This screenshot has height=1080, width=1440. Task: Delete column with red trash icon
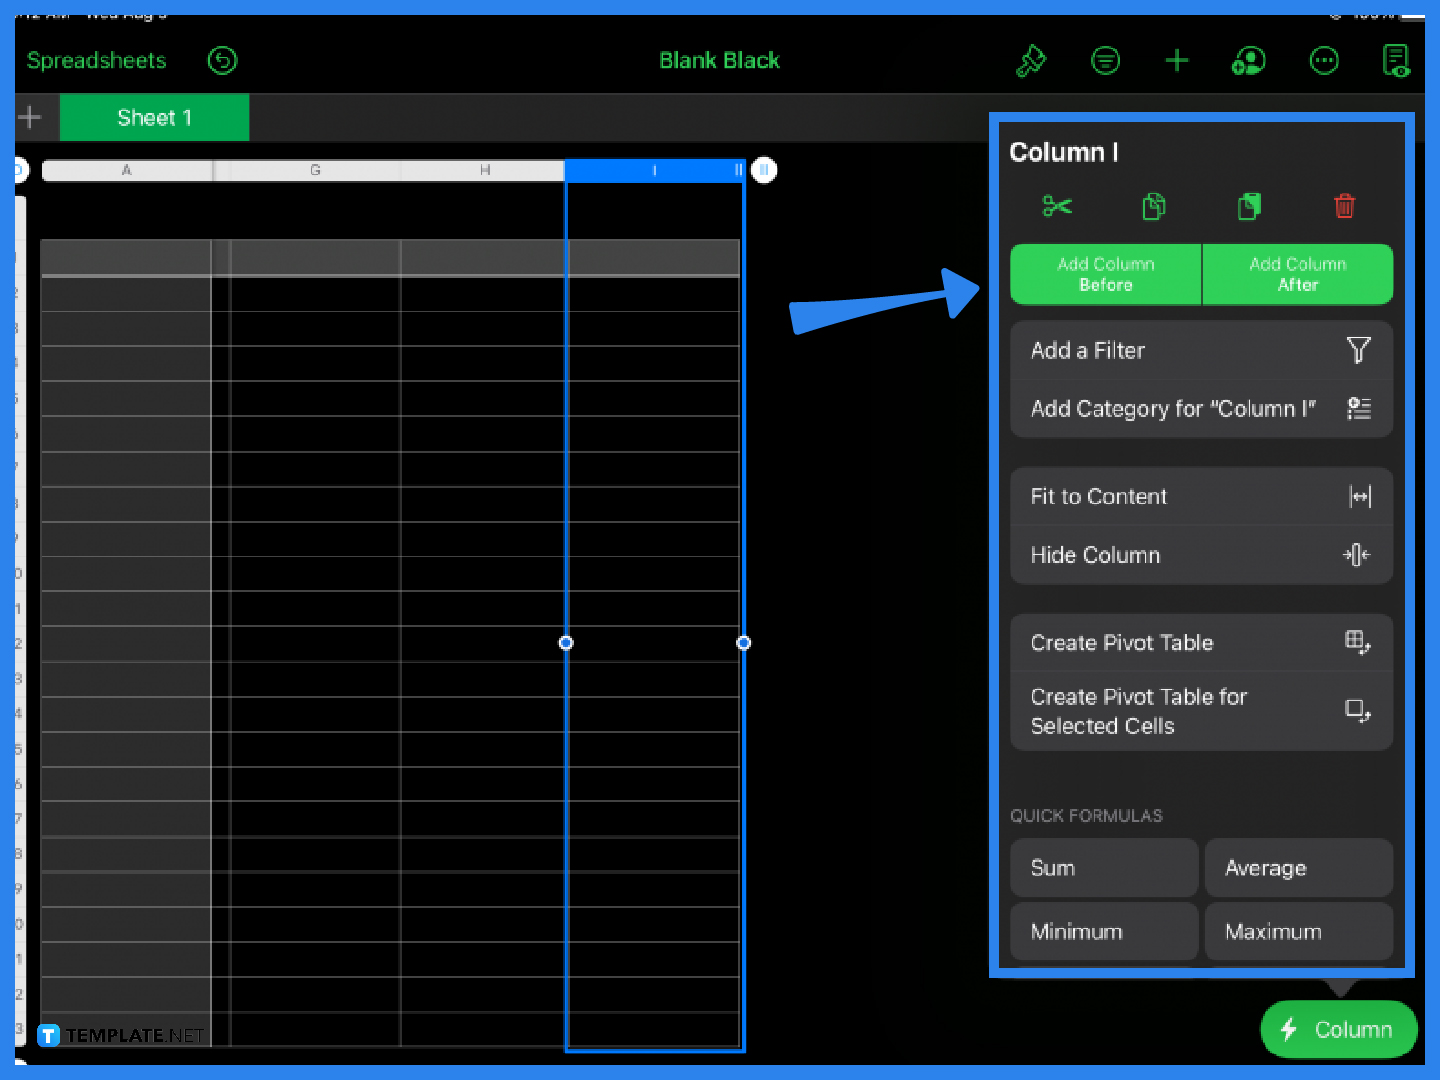(1344, 206)
